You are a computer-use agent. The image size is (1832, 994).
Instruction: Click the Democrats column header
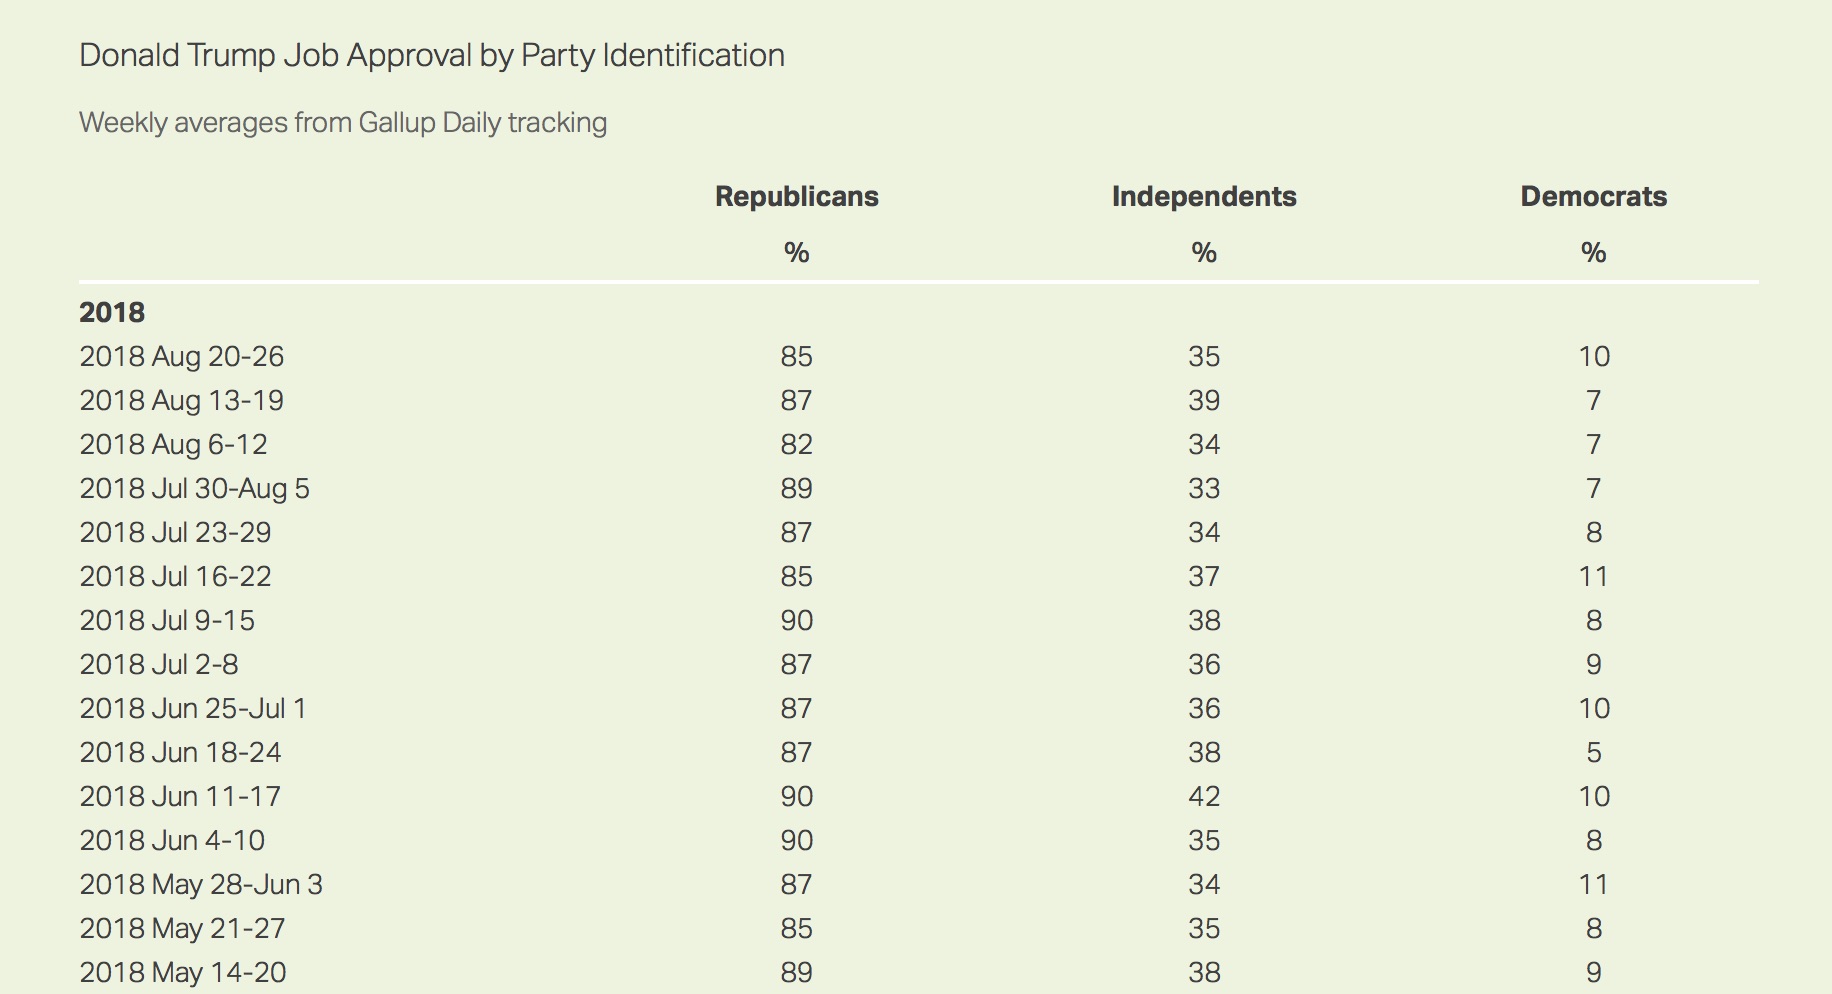pyautogui.click(x=1593, y=196)
